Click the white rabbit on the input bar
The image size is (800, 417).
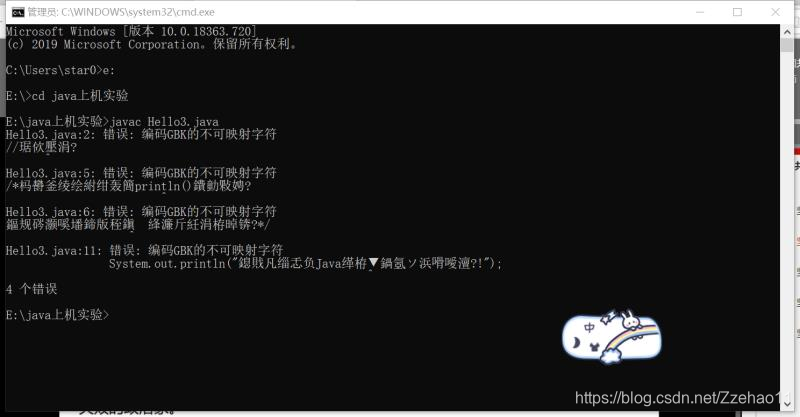pyautogui.click(x=631, y=320)
